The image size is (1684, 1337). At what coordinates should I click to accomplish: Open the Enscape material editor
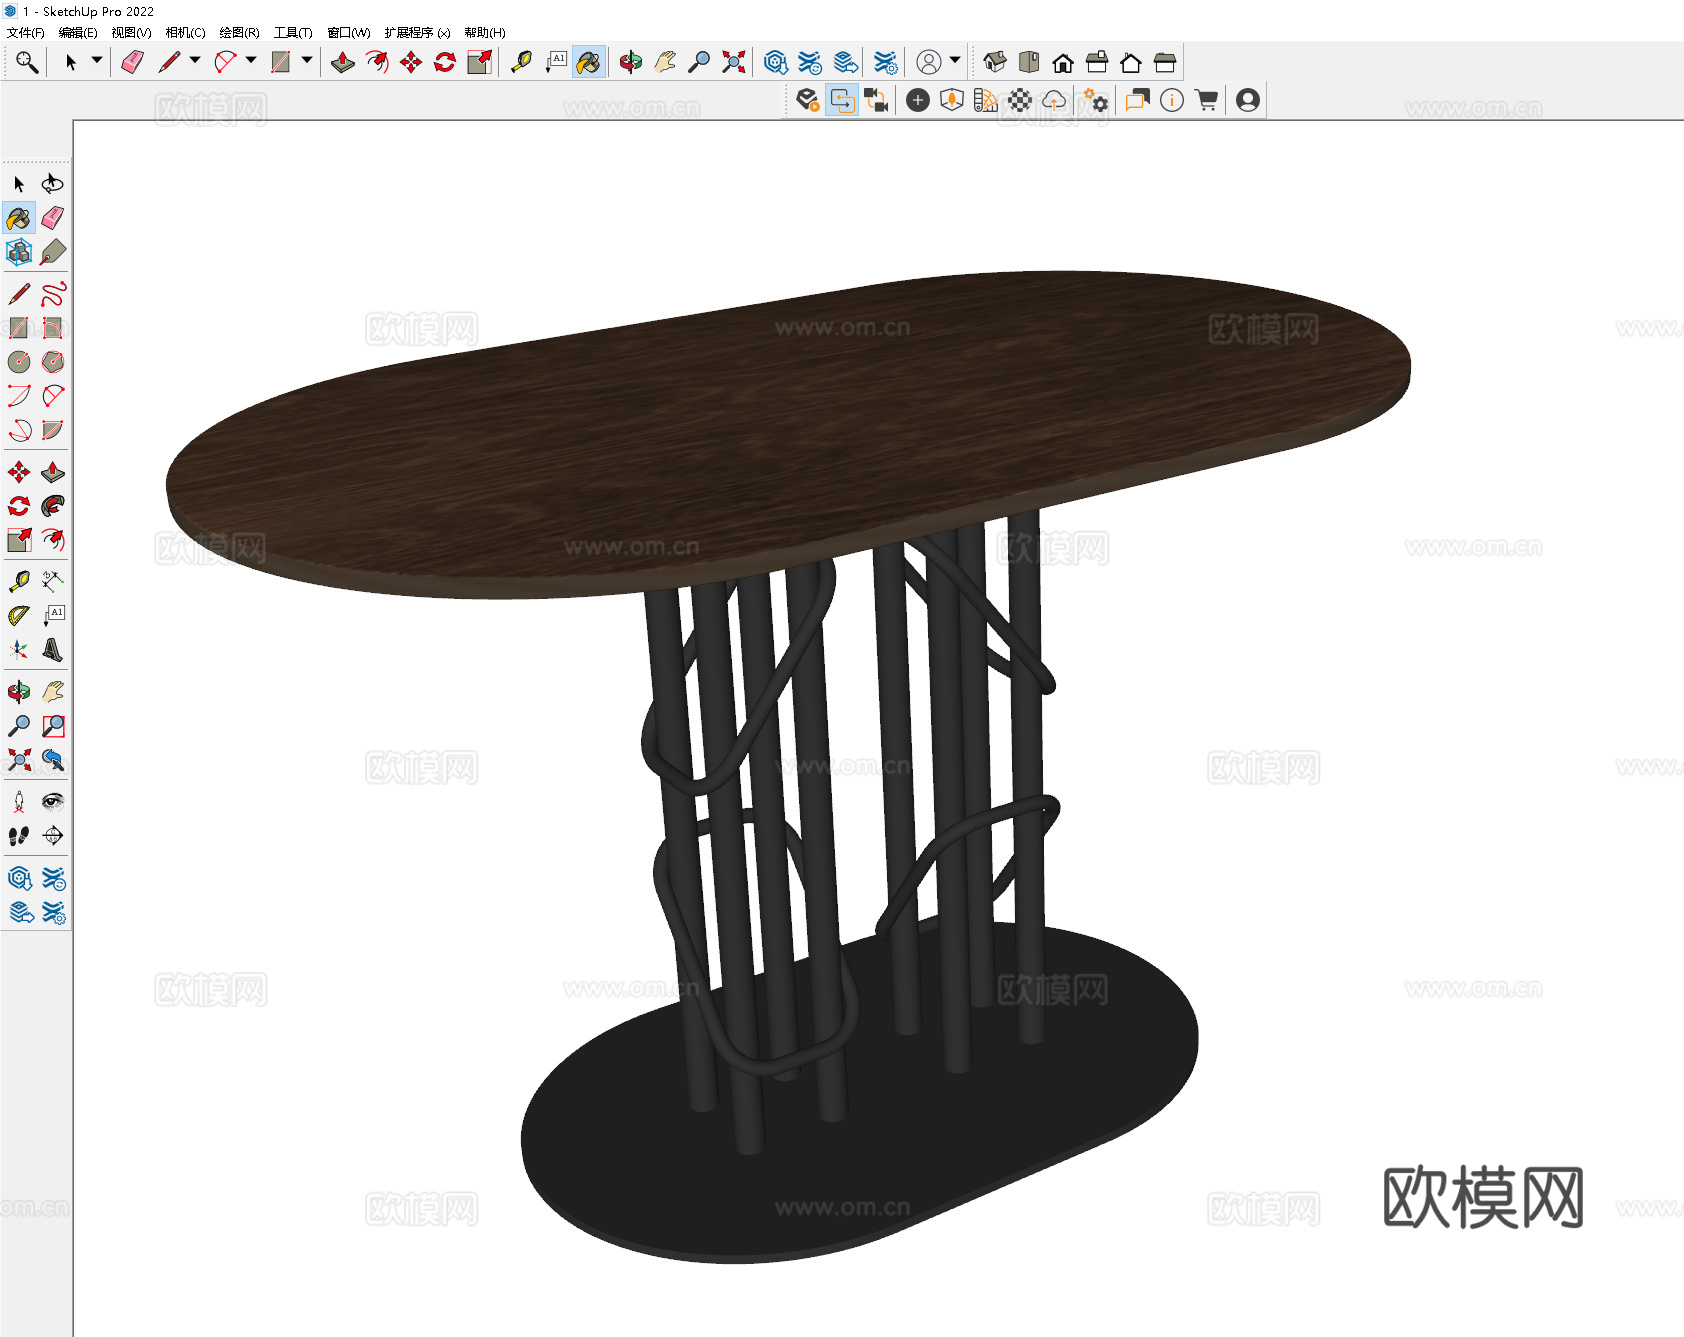pyautogui.click(x=986, y=100)
